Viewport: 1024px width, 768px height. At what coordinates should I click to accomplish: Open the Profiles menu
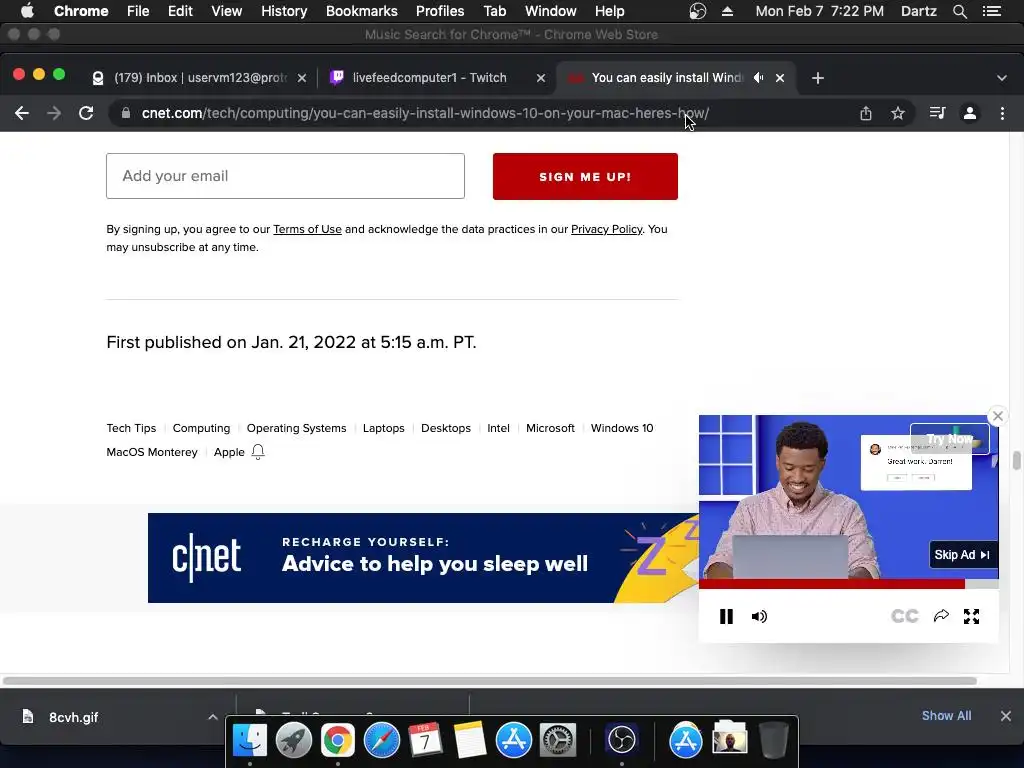[440, 11]
